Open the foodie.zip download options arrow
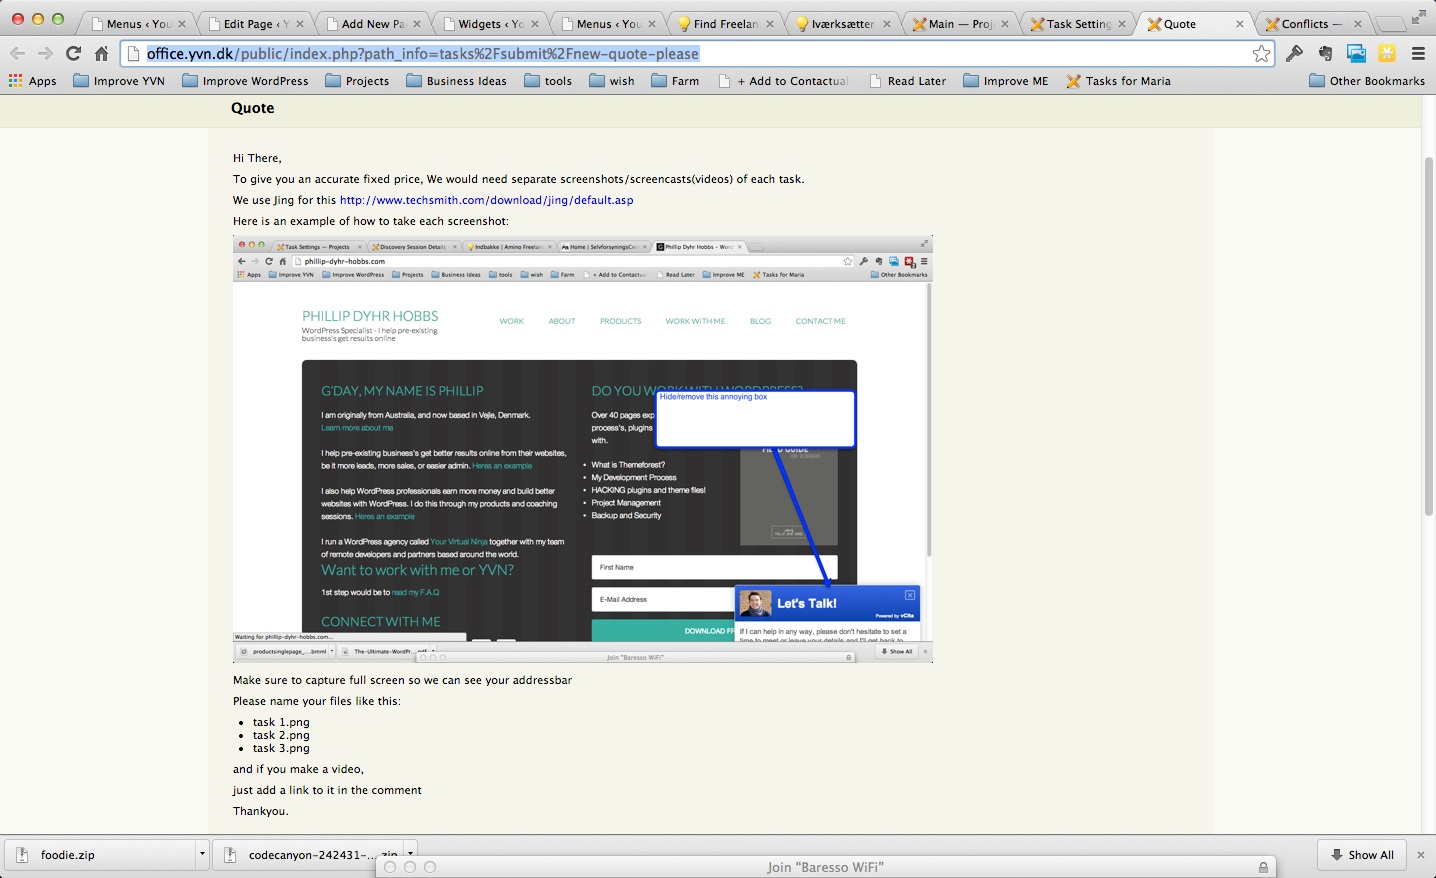 click(202, 854)
